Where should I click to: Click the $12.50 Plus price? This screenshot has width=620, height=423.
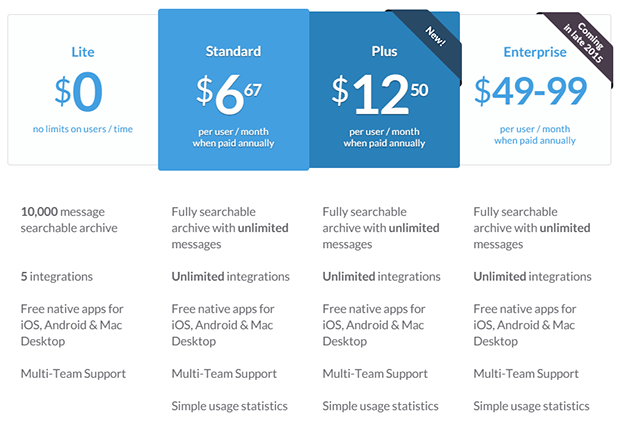380,94
